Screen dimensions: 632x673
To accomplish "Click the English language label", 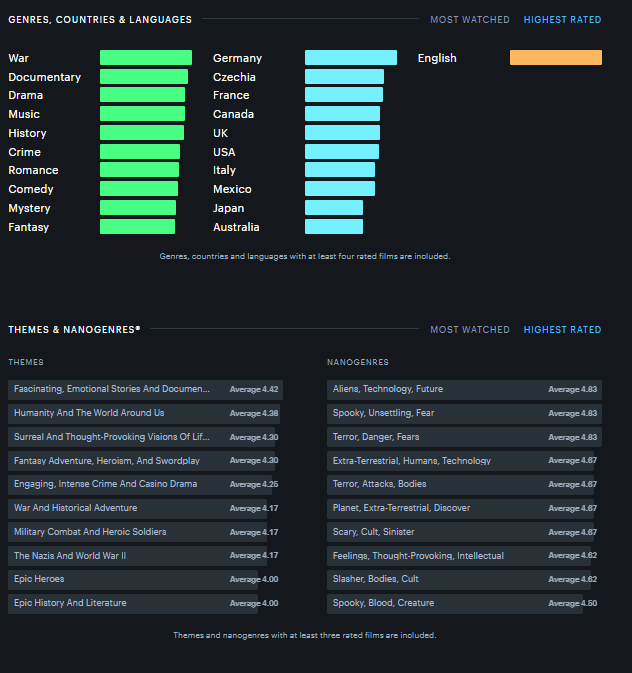I will [x=437, y=58].
